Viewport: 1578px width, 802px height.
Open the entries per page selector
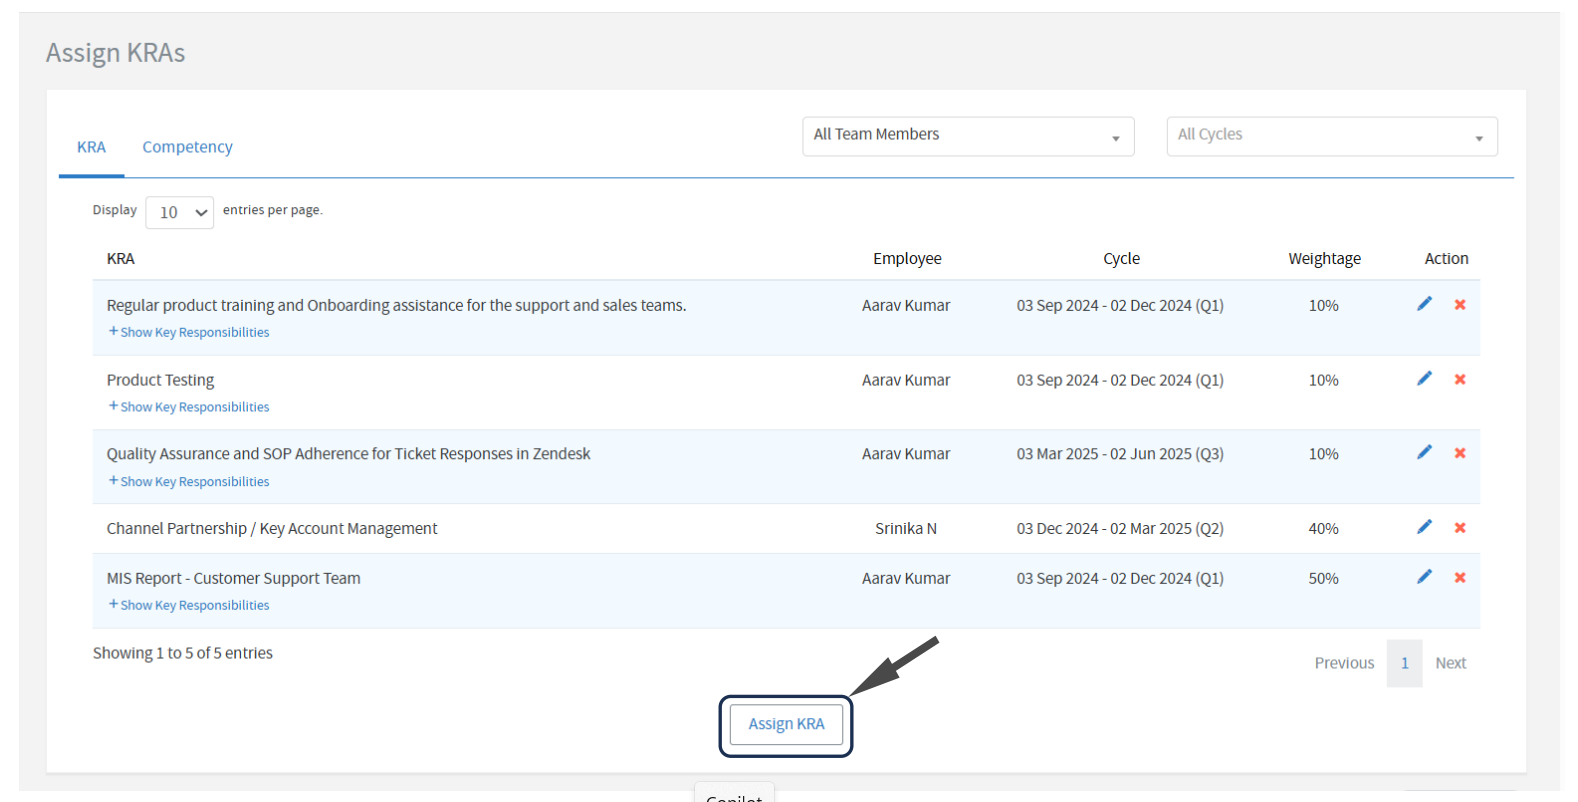click(180, 212)
